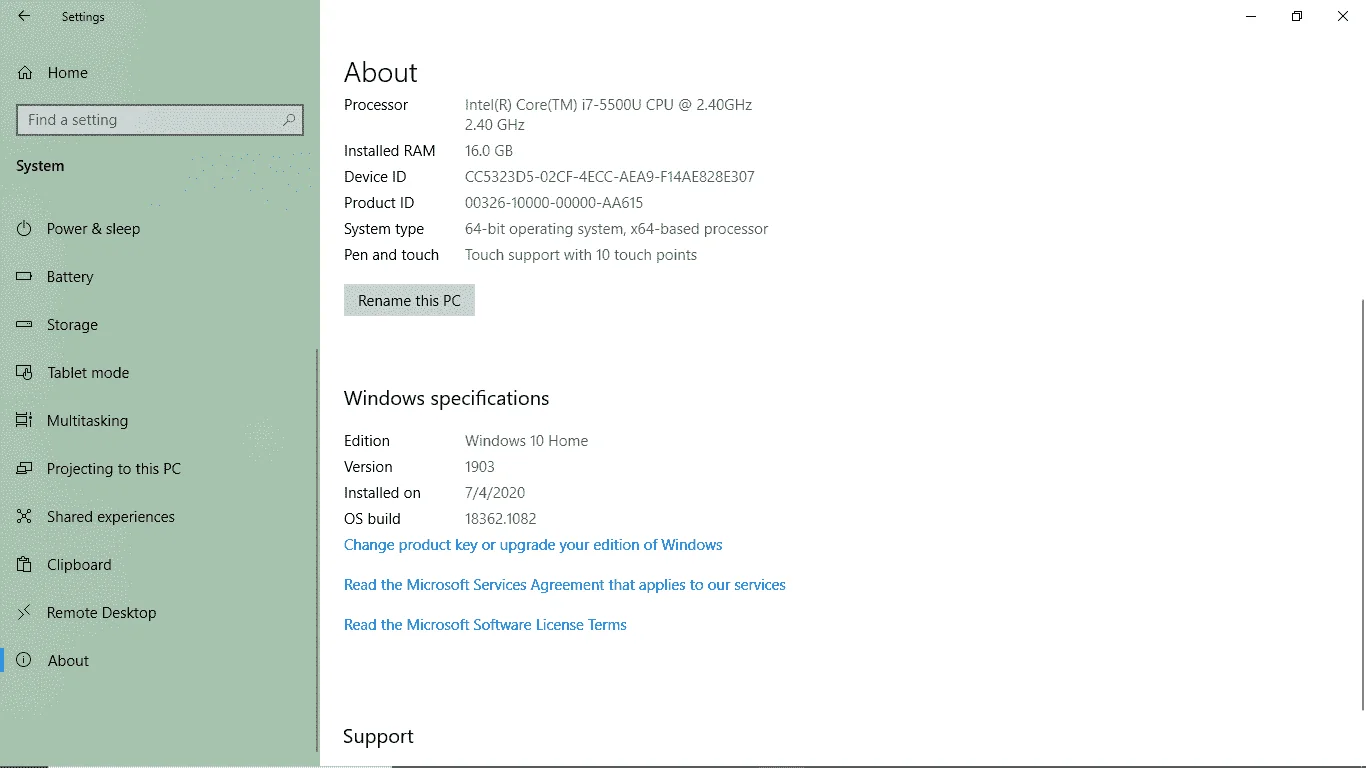Click the Device ID value CC5323D5-02CF-4ECC-AEA9-F14AE828E307
This screenshot has height=768, width=1366.
point(610,177)
